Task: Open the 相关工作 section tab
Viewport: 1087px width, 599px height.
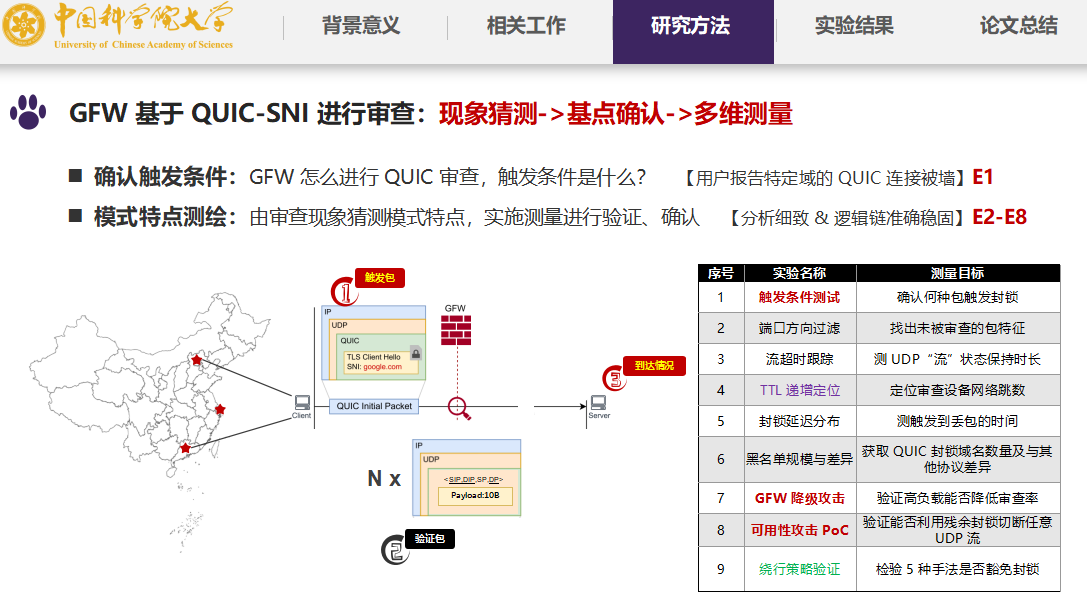Action: (526, 26)
